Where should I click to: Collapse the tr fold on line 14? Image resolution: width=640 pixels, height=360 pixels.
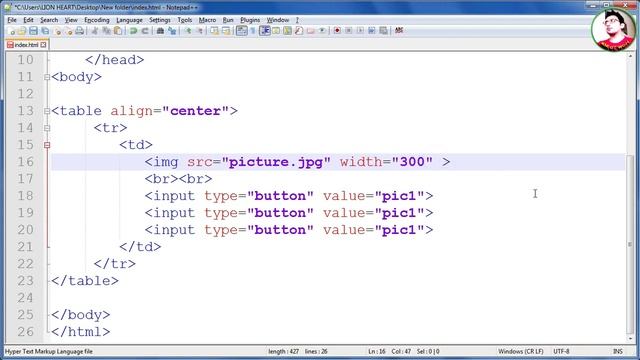click(47, 128)
